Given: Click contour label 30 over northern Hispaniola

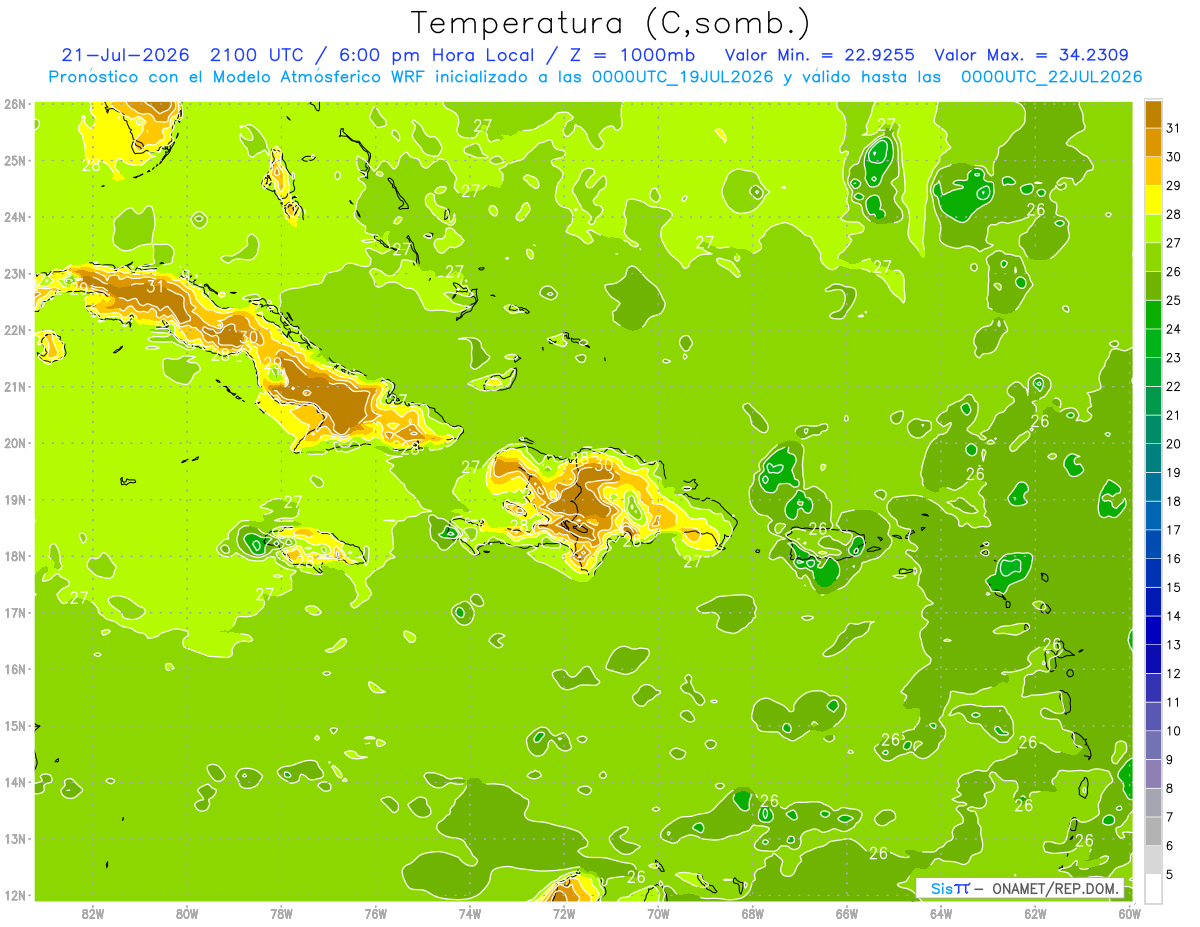Looking at the screenshot, I should (x=604, y=464).
